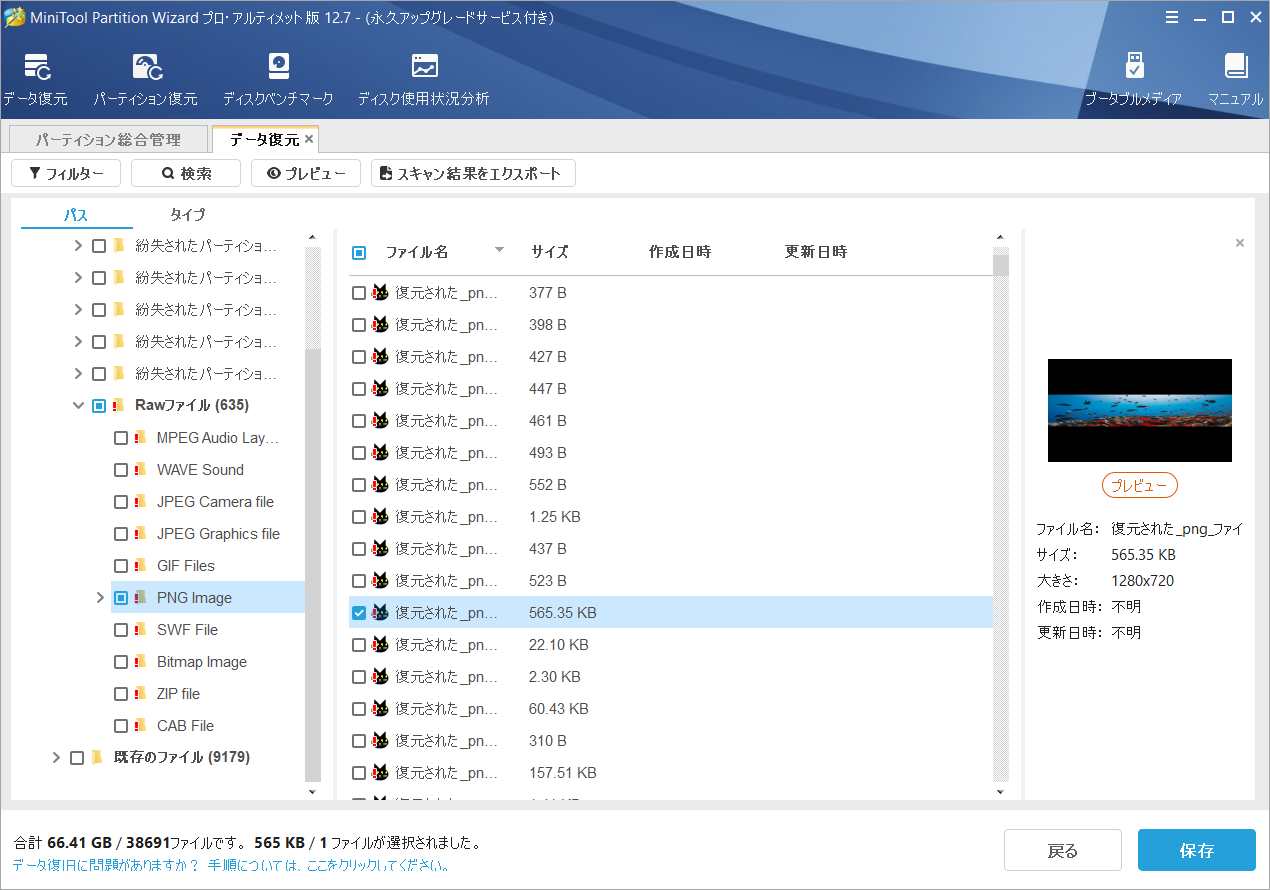This screenshot has height=890, width=1270.
Task: Click the file icon of the 1.25 KB row
Action: click(x=380, y=517)
